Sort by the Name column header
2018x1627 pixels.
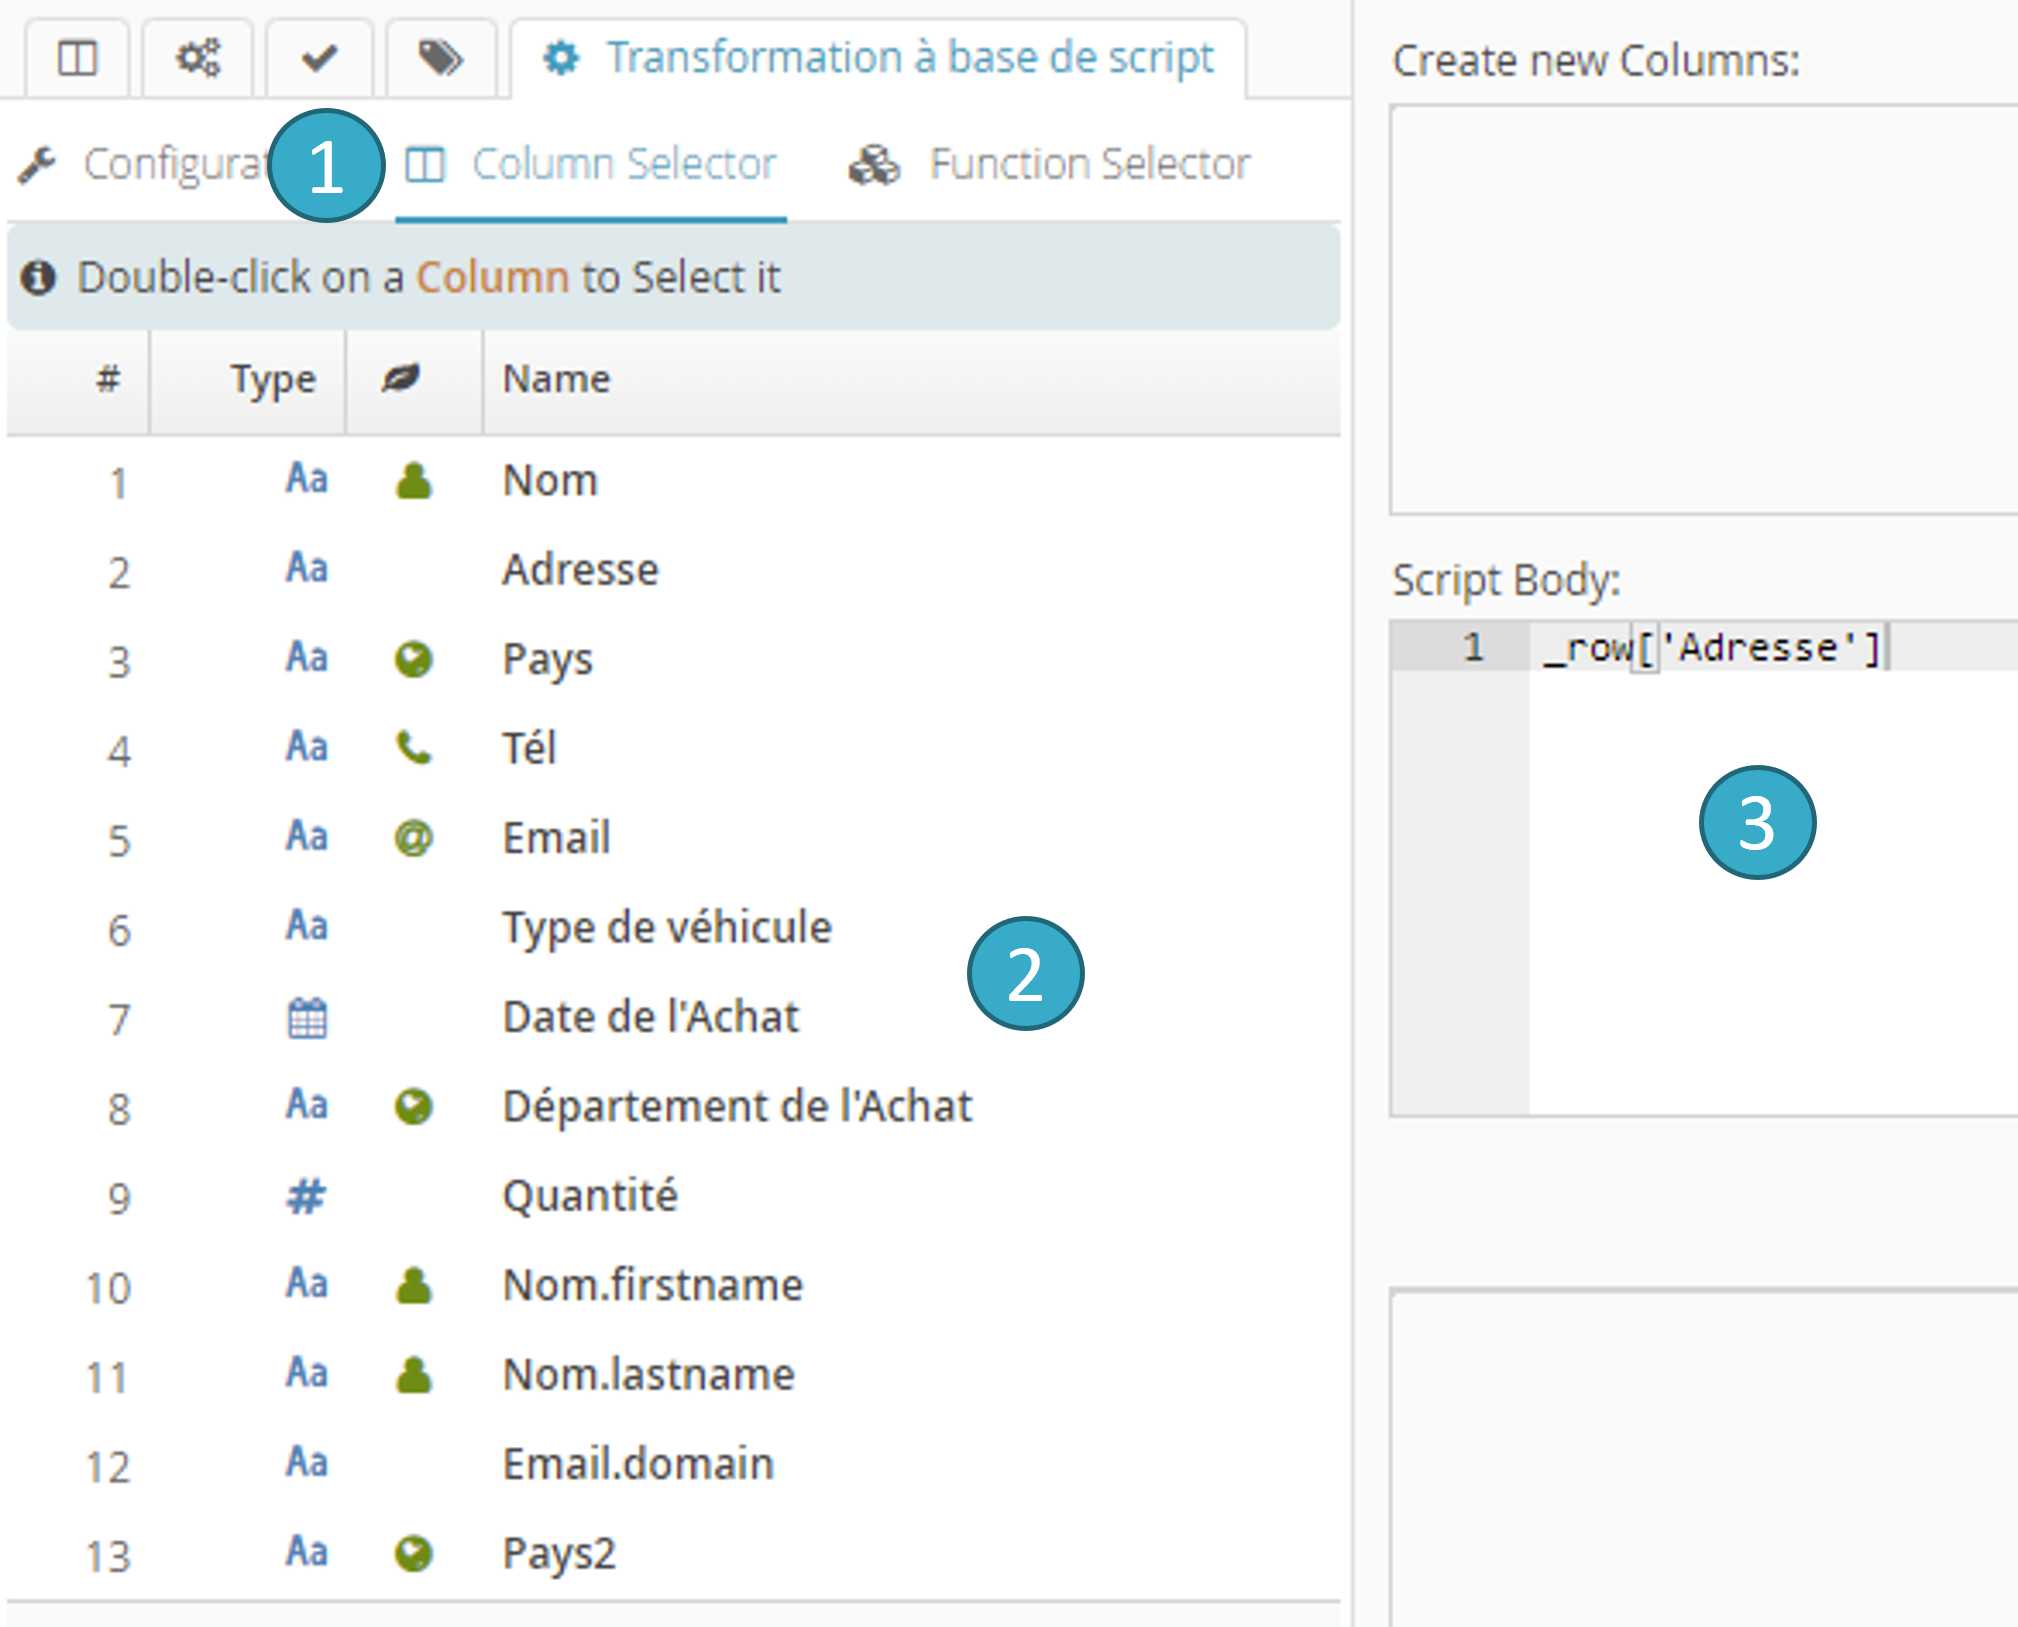pos(911,379)
